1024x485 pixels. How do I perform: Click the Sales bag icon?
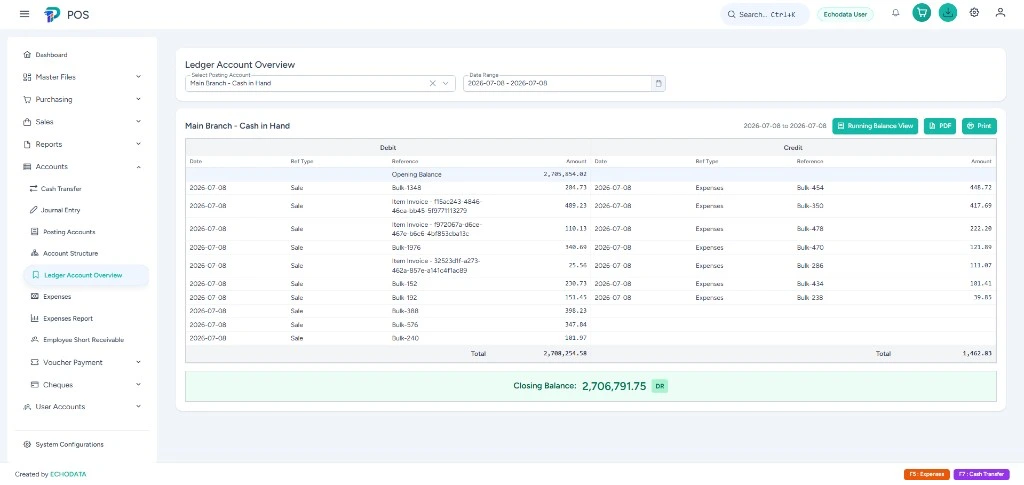(27, 122)
